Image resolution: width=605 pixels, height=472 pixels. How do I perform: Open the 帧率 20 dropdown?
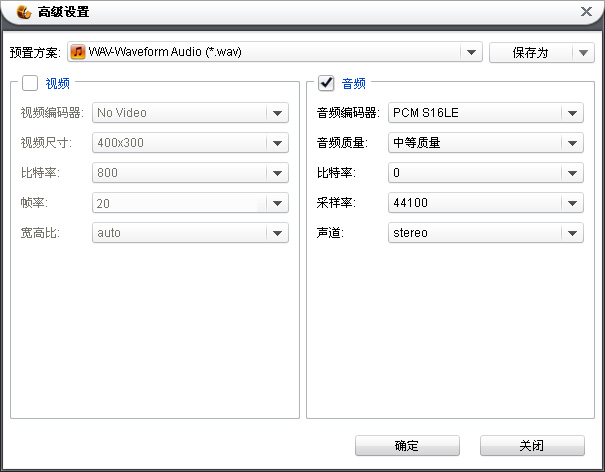point(190,203)
